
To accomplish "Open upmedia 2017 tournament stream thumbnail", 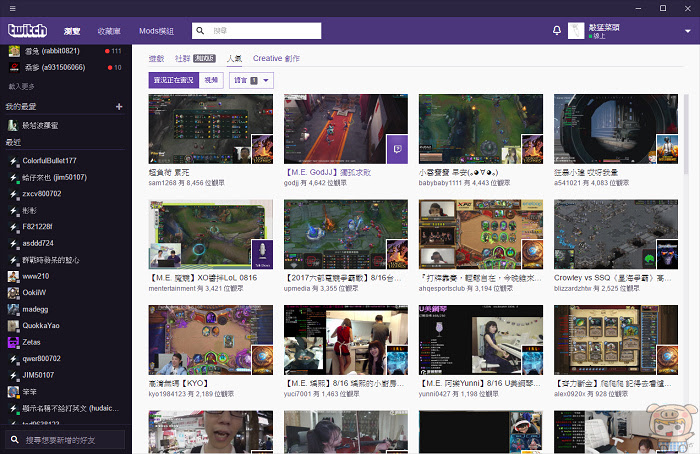I will pyautogui.click(x=346, y=234).
